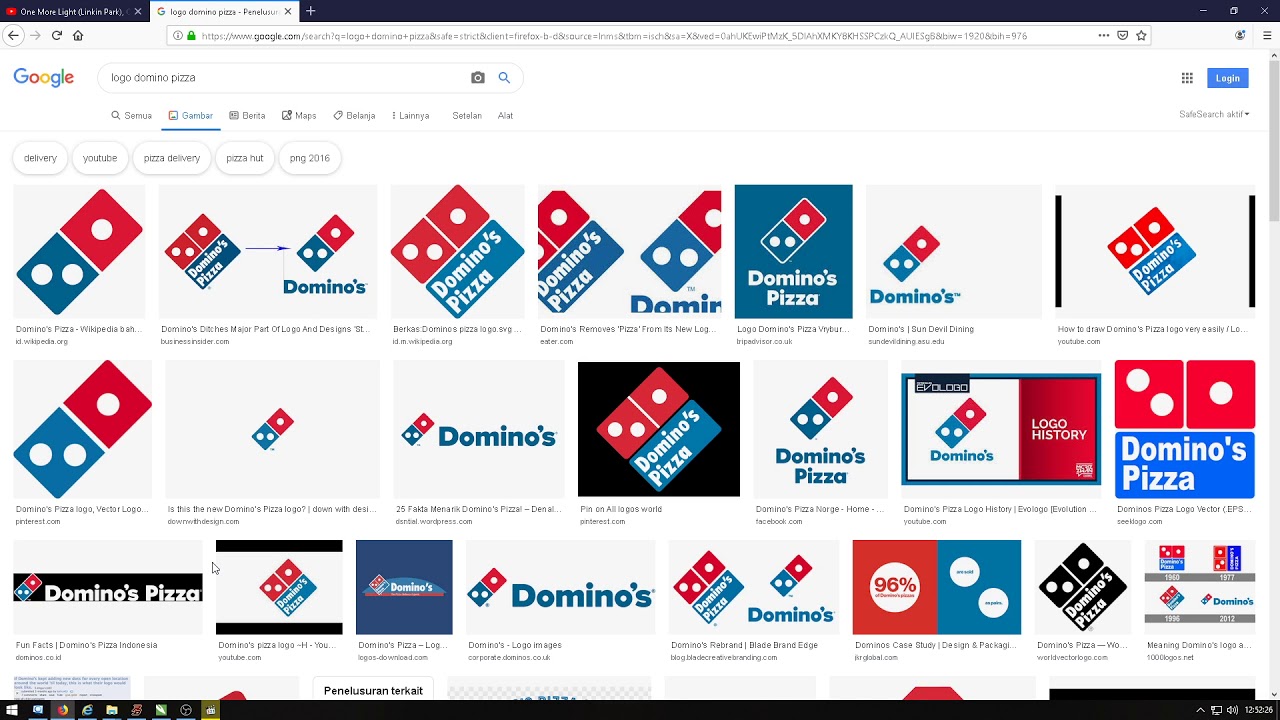Show hidden system tray icons

(x=1200, y=710)
